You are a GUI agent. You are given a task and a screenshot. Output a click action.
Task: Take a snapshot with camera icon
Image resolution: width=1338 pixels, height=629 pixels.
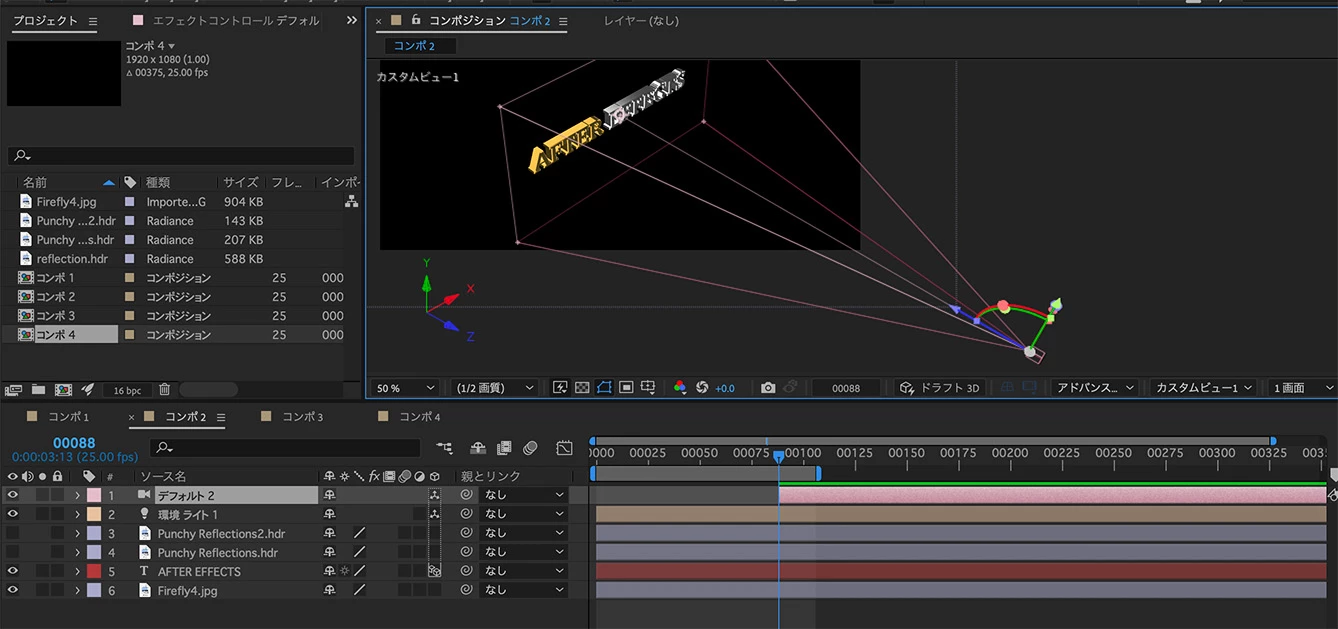(768, 387)
